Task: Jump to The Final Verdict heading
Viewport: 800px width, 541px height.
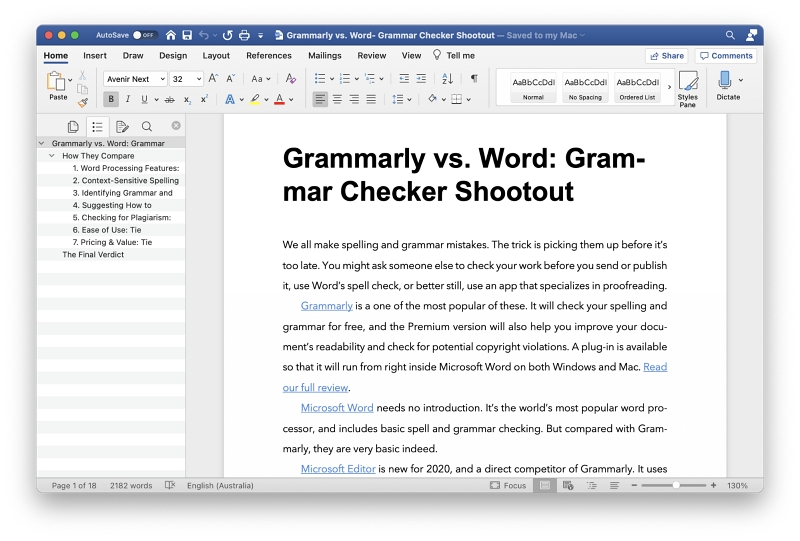Action: pos(93,254)
